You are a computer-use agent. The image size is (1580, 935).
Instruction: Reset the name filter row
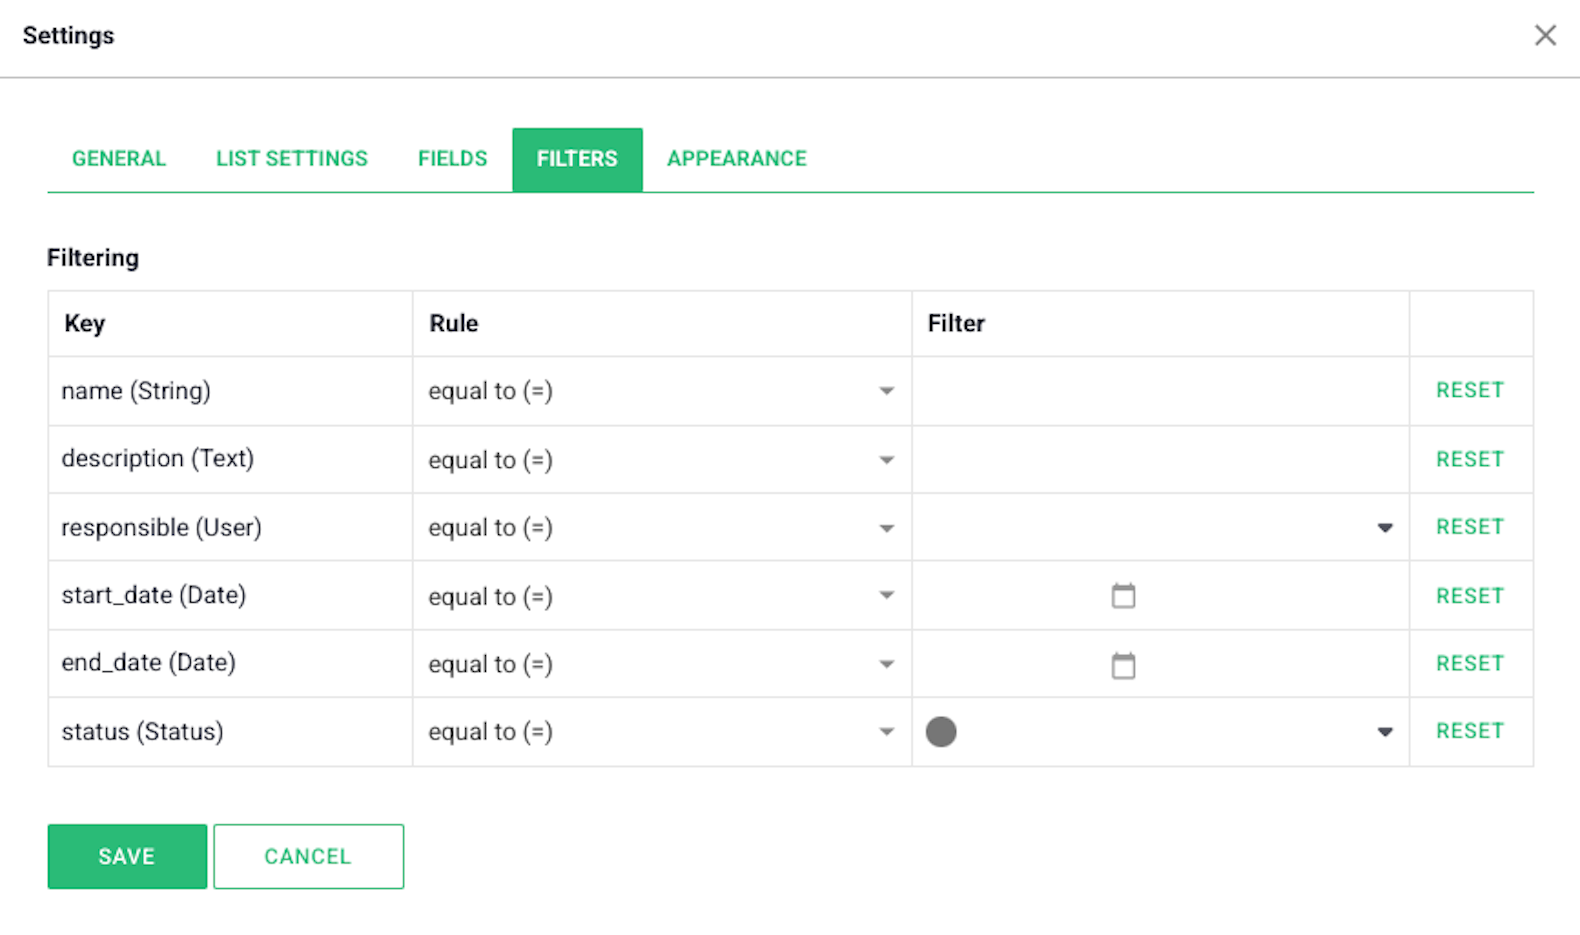(x=1470, y=390)
